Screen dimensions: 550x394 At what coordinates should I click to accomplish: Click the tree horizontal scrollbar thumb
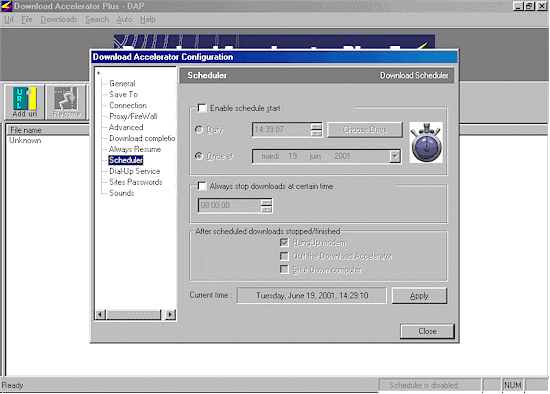pos(134,314)
